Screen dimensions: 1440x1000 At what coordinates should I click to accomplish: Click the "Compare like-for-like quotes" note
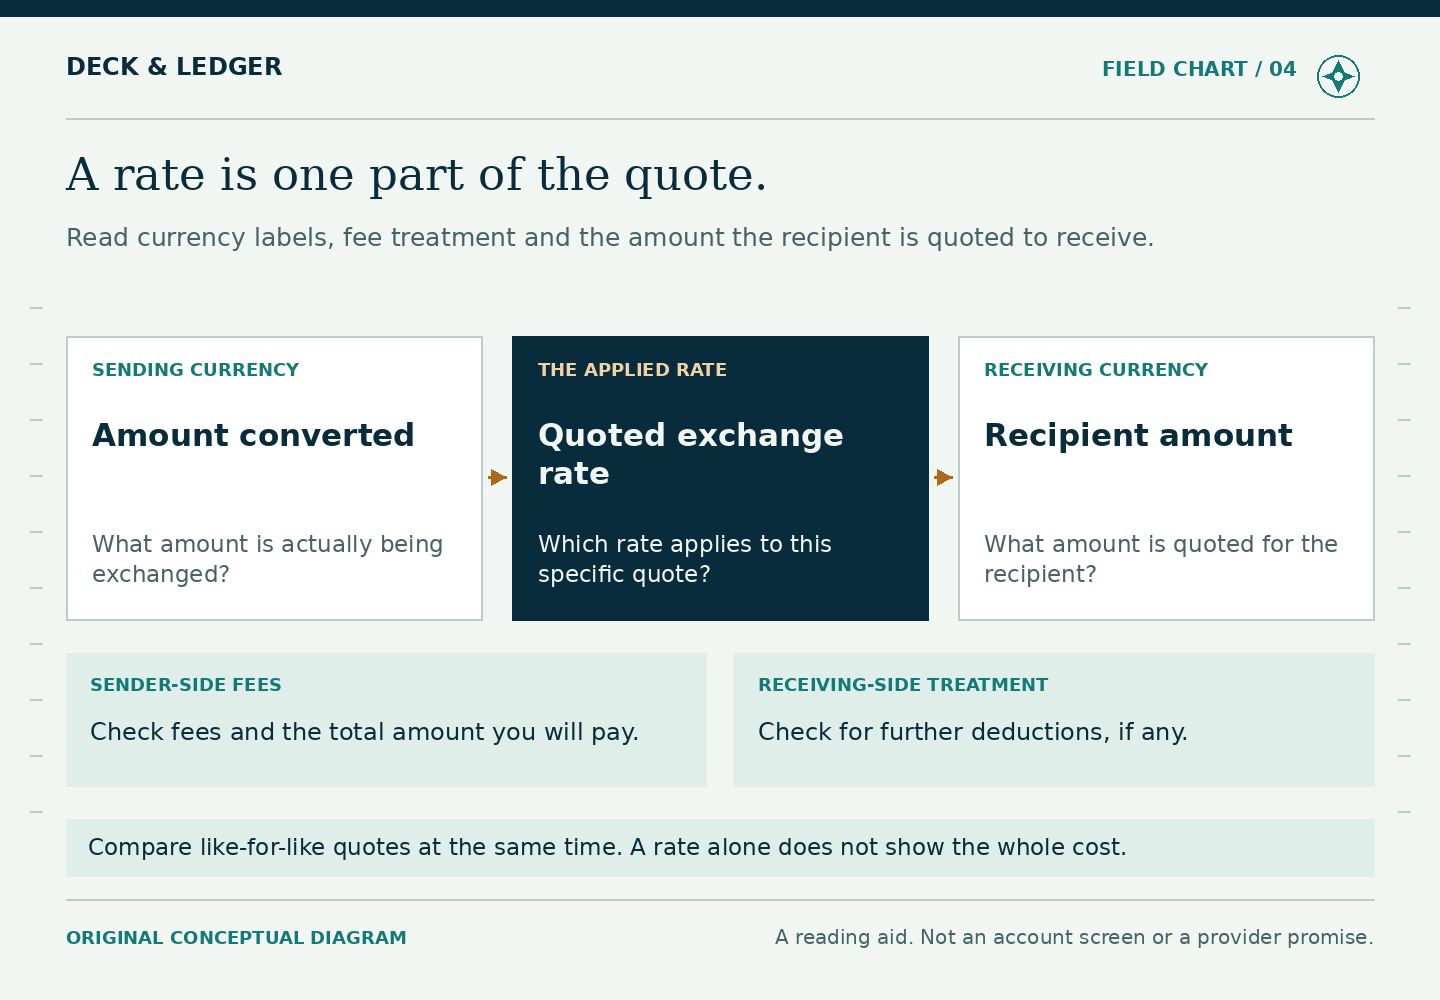720,848
